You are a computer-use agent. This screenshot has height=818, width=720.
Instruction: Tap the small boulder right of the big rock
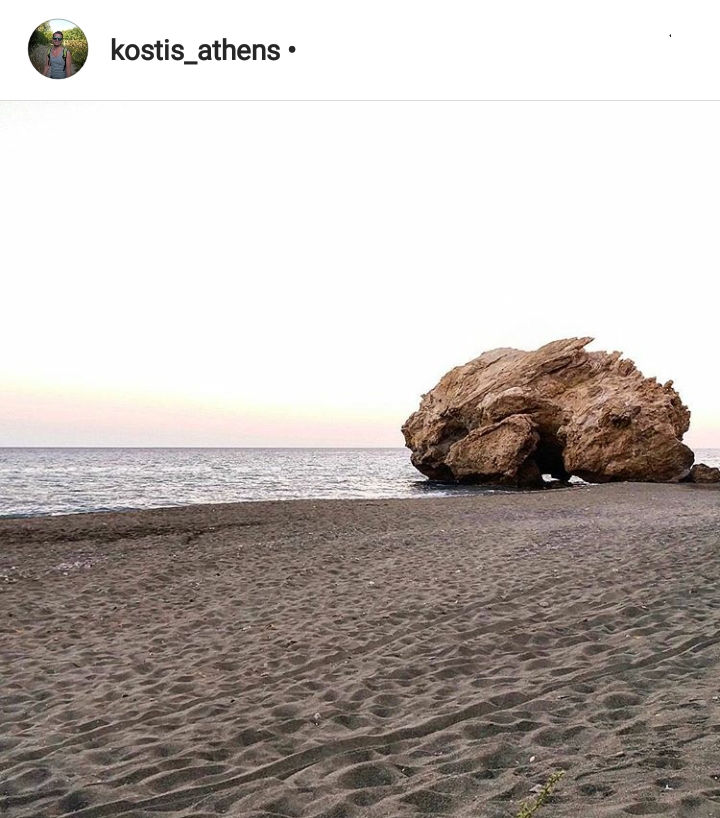[704, 473]
